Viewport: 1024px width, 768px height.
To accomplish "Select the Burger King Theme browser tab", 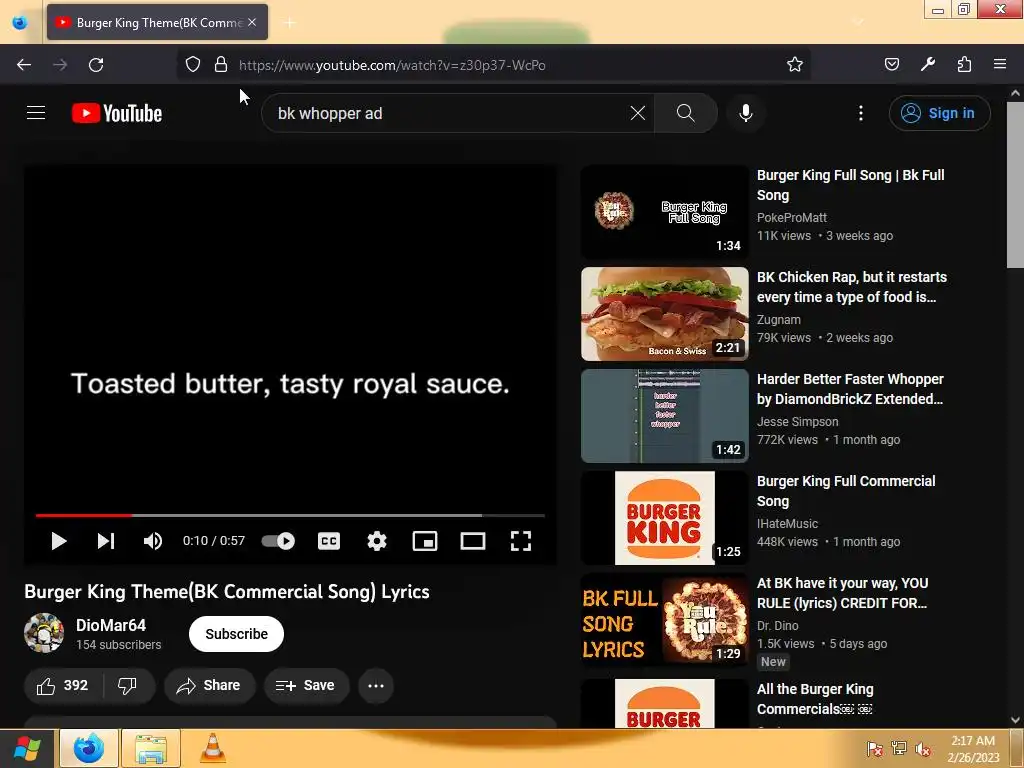I will [x=157, y=22].
